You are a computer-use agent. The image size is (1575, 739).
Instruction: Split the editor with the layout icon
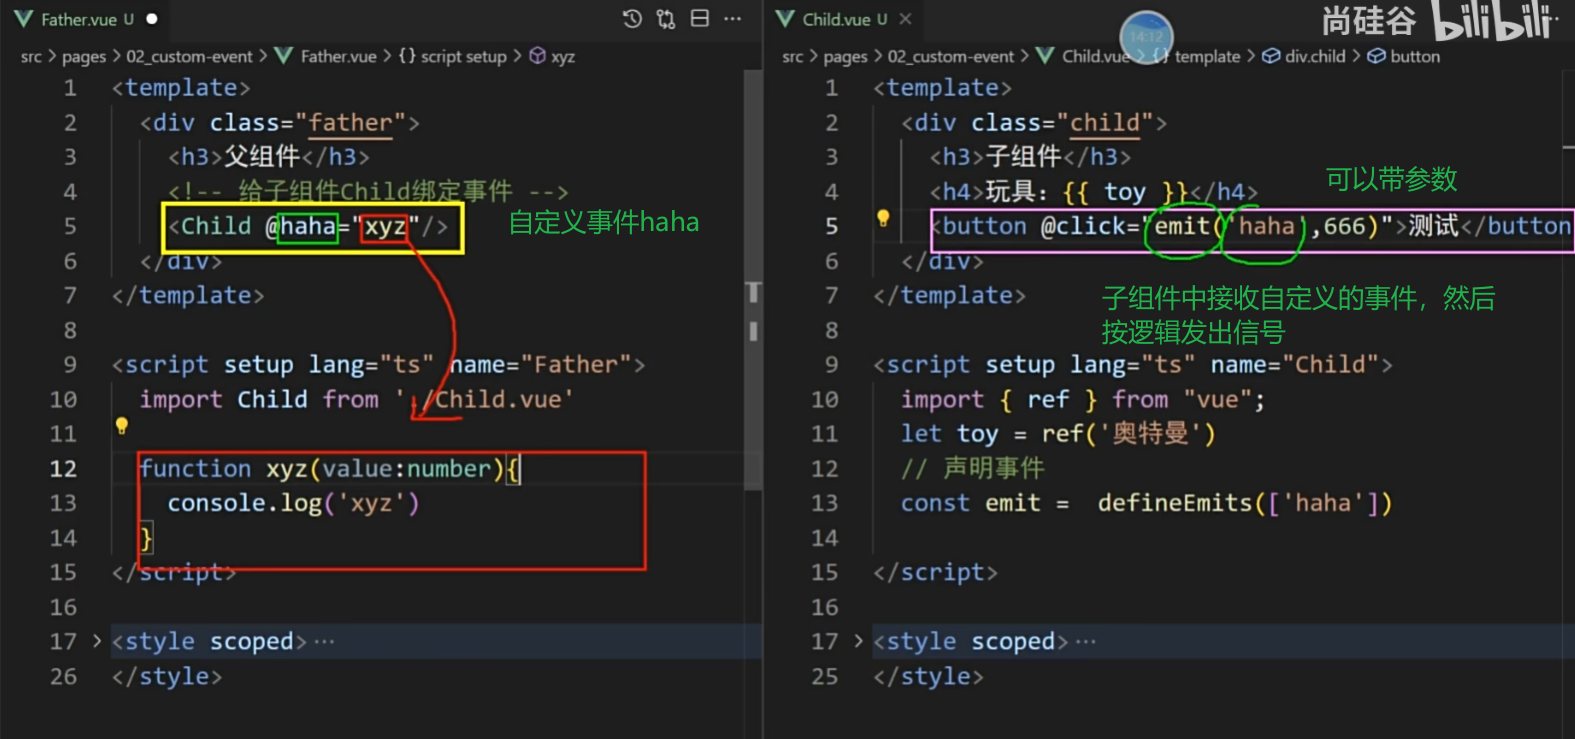click(x=700, y=19)
